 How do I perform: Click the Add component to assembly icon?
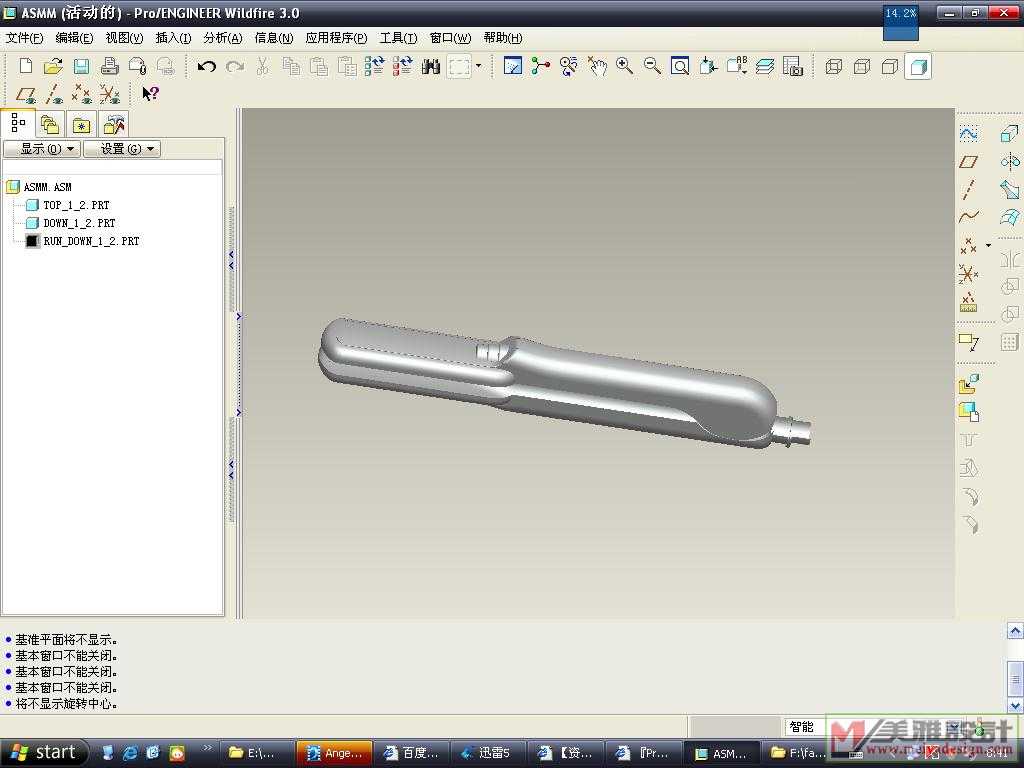coord(968,384)
